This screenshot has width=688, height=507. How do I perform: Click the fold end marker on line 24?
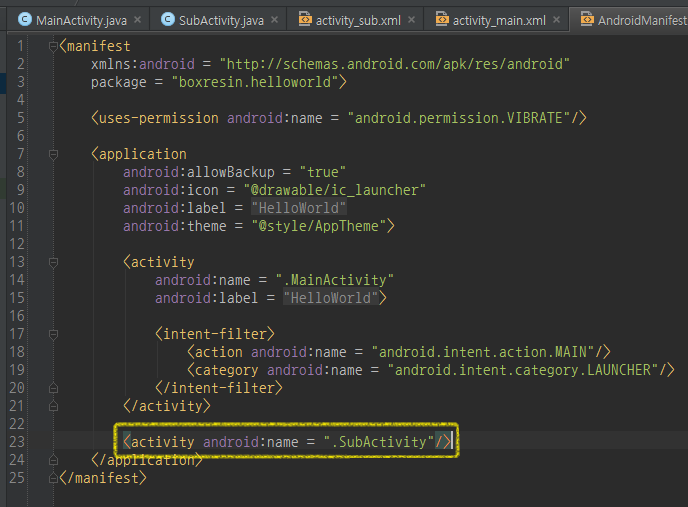click(x=54, y=460)
